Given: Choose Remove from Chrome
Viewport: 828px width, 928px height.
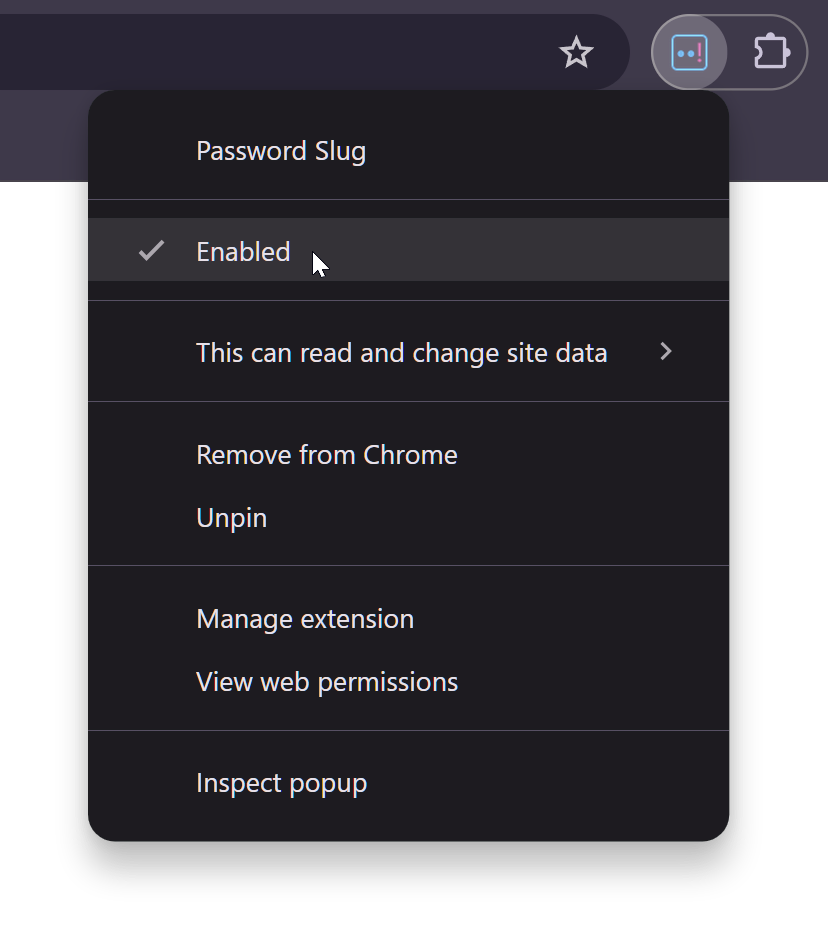Looking at the screenshot, I should (x=327, y=455).
